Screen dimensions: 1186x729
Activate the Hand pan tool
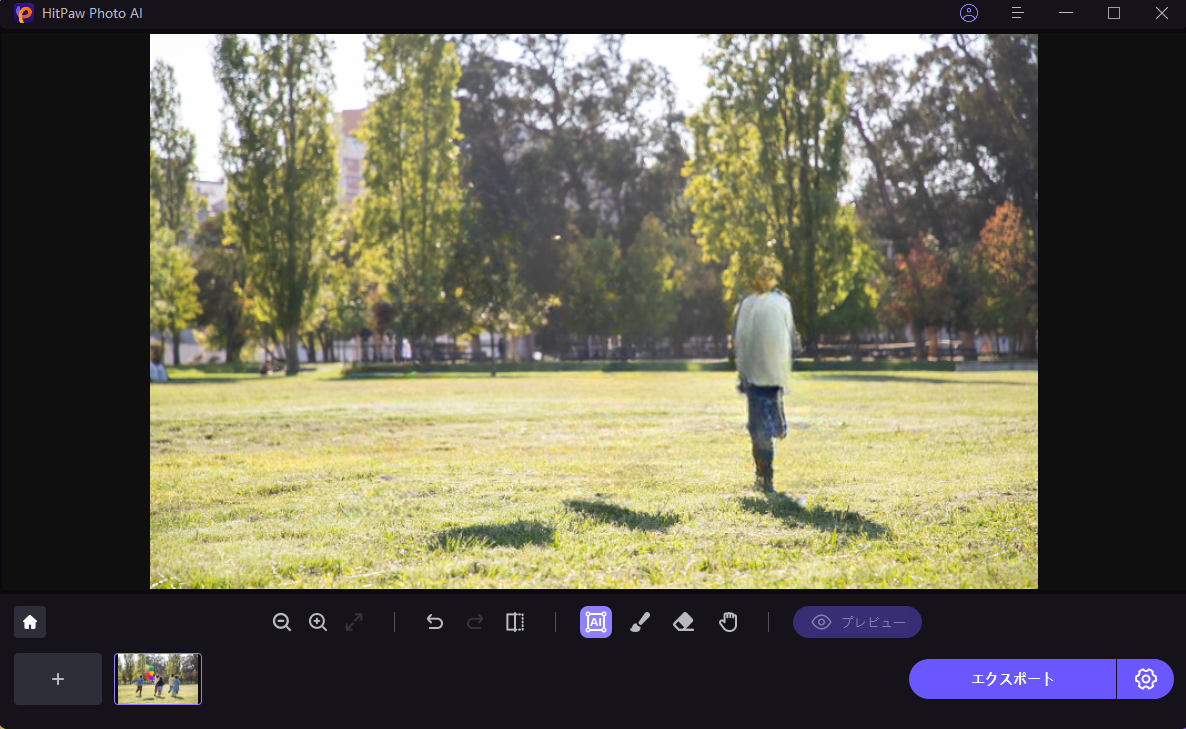728,622
